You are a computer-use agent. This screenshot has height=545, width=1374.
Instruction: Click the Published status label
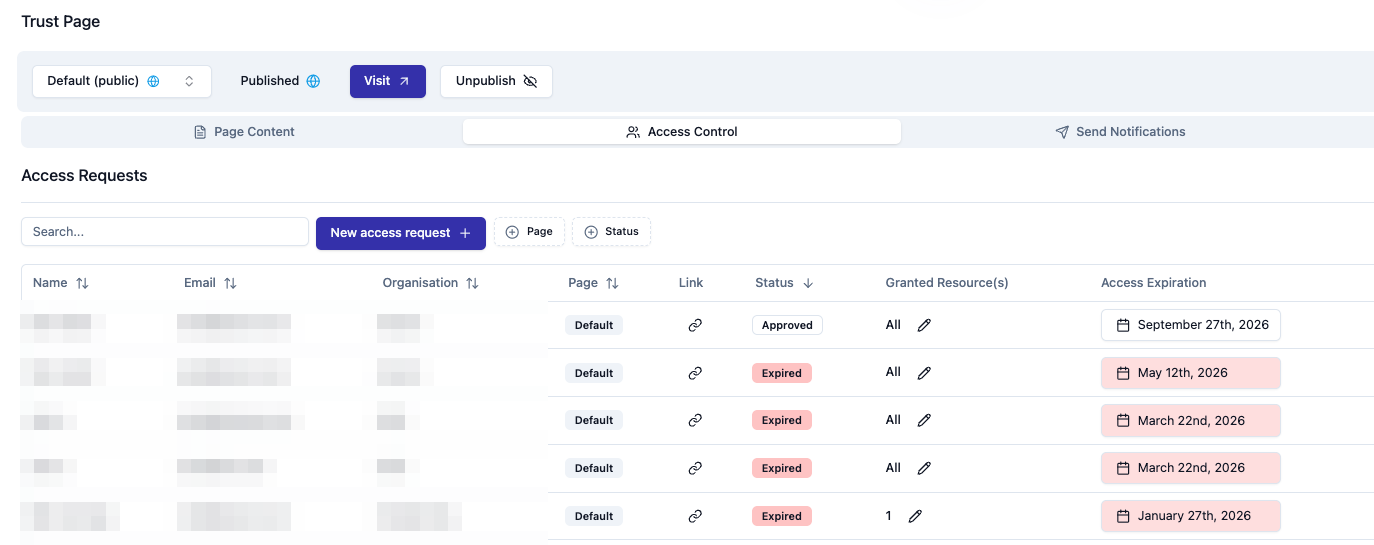[x=270, y=81]
